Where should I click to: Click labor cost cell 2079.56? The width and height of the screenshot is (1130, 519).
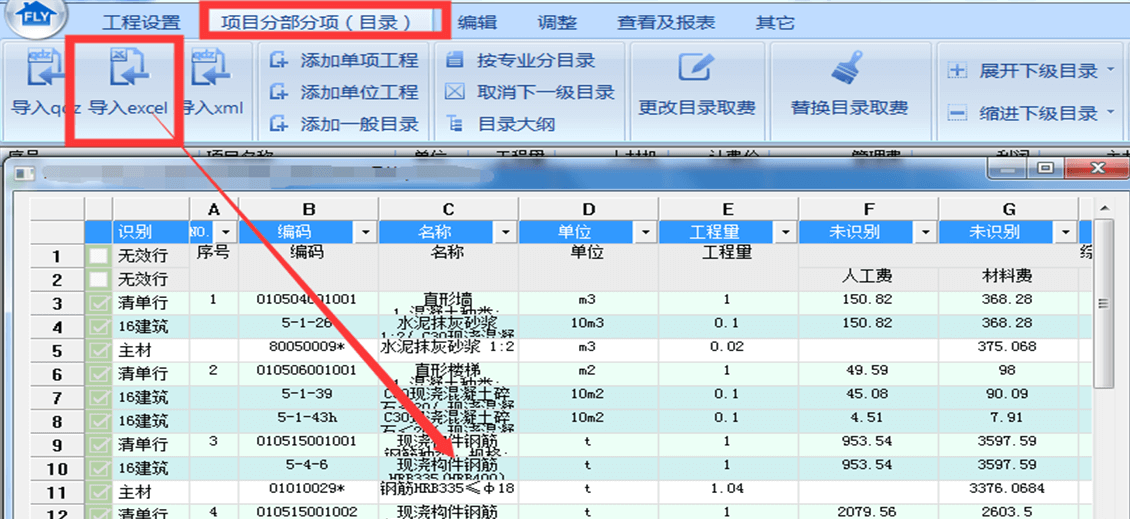pos(868,512)
